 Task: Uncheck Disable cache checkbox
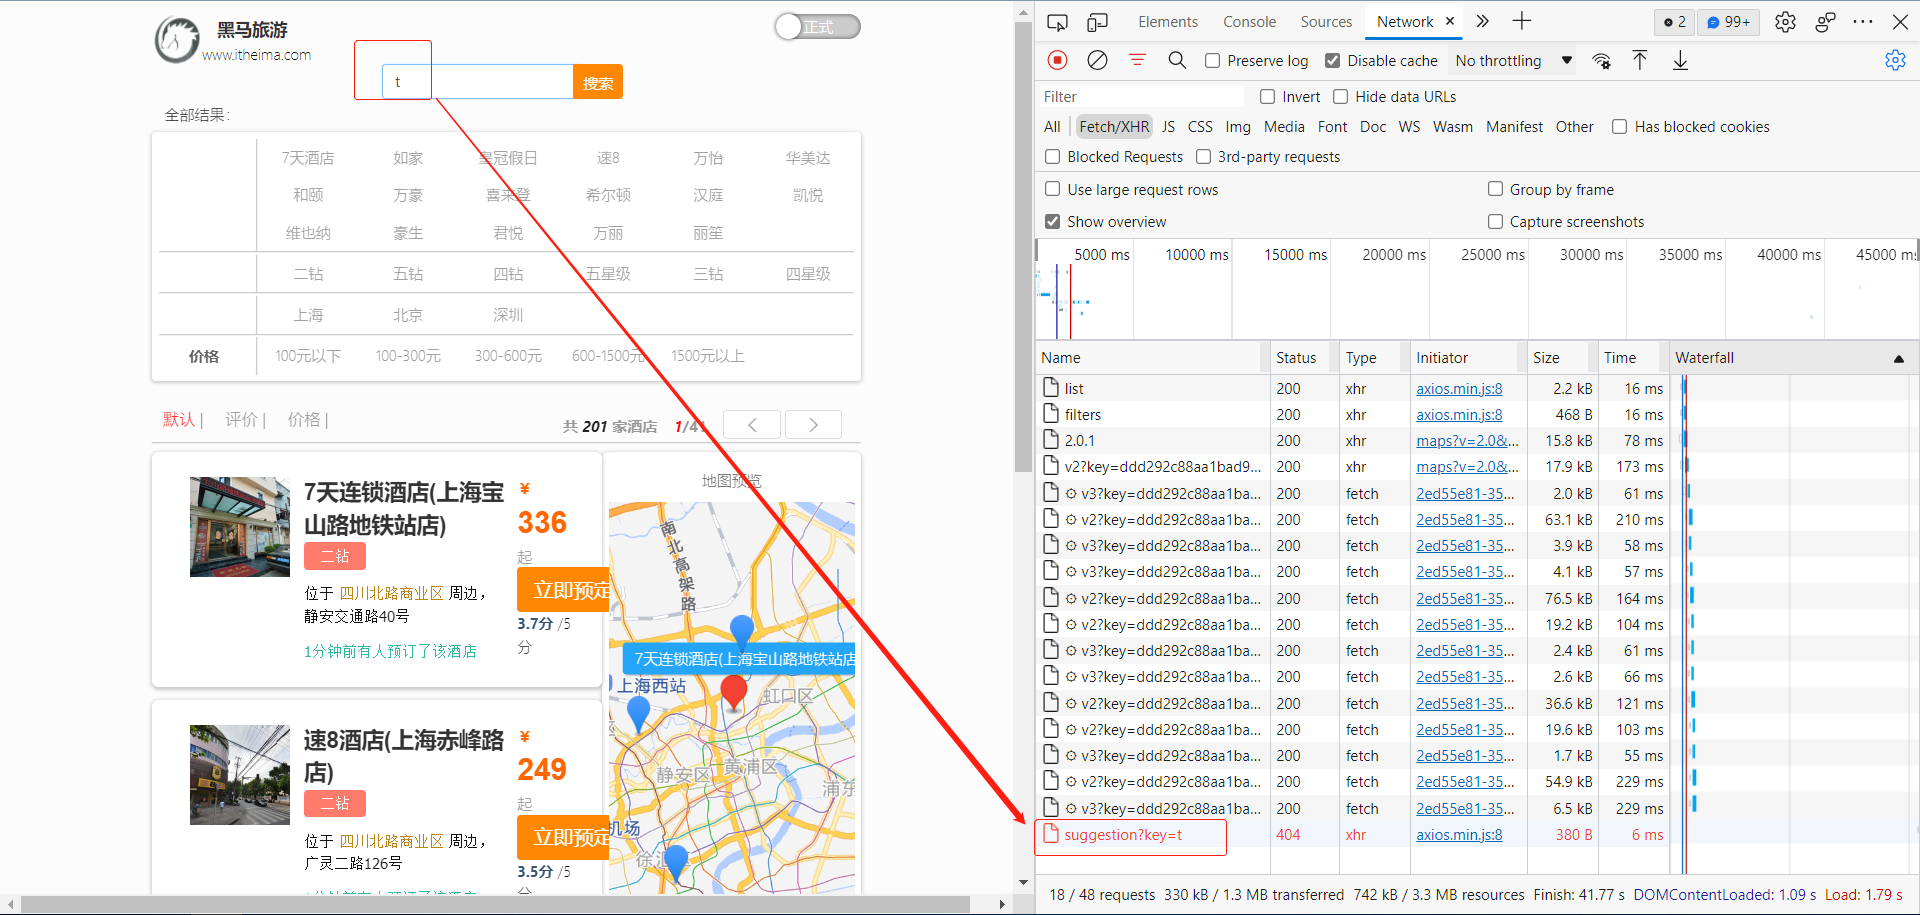(1332, 61)
